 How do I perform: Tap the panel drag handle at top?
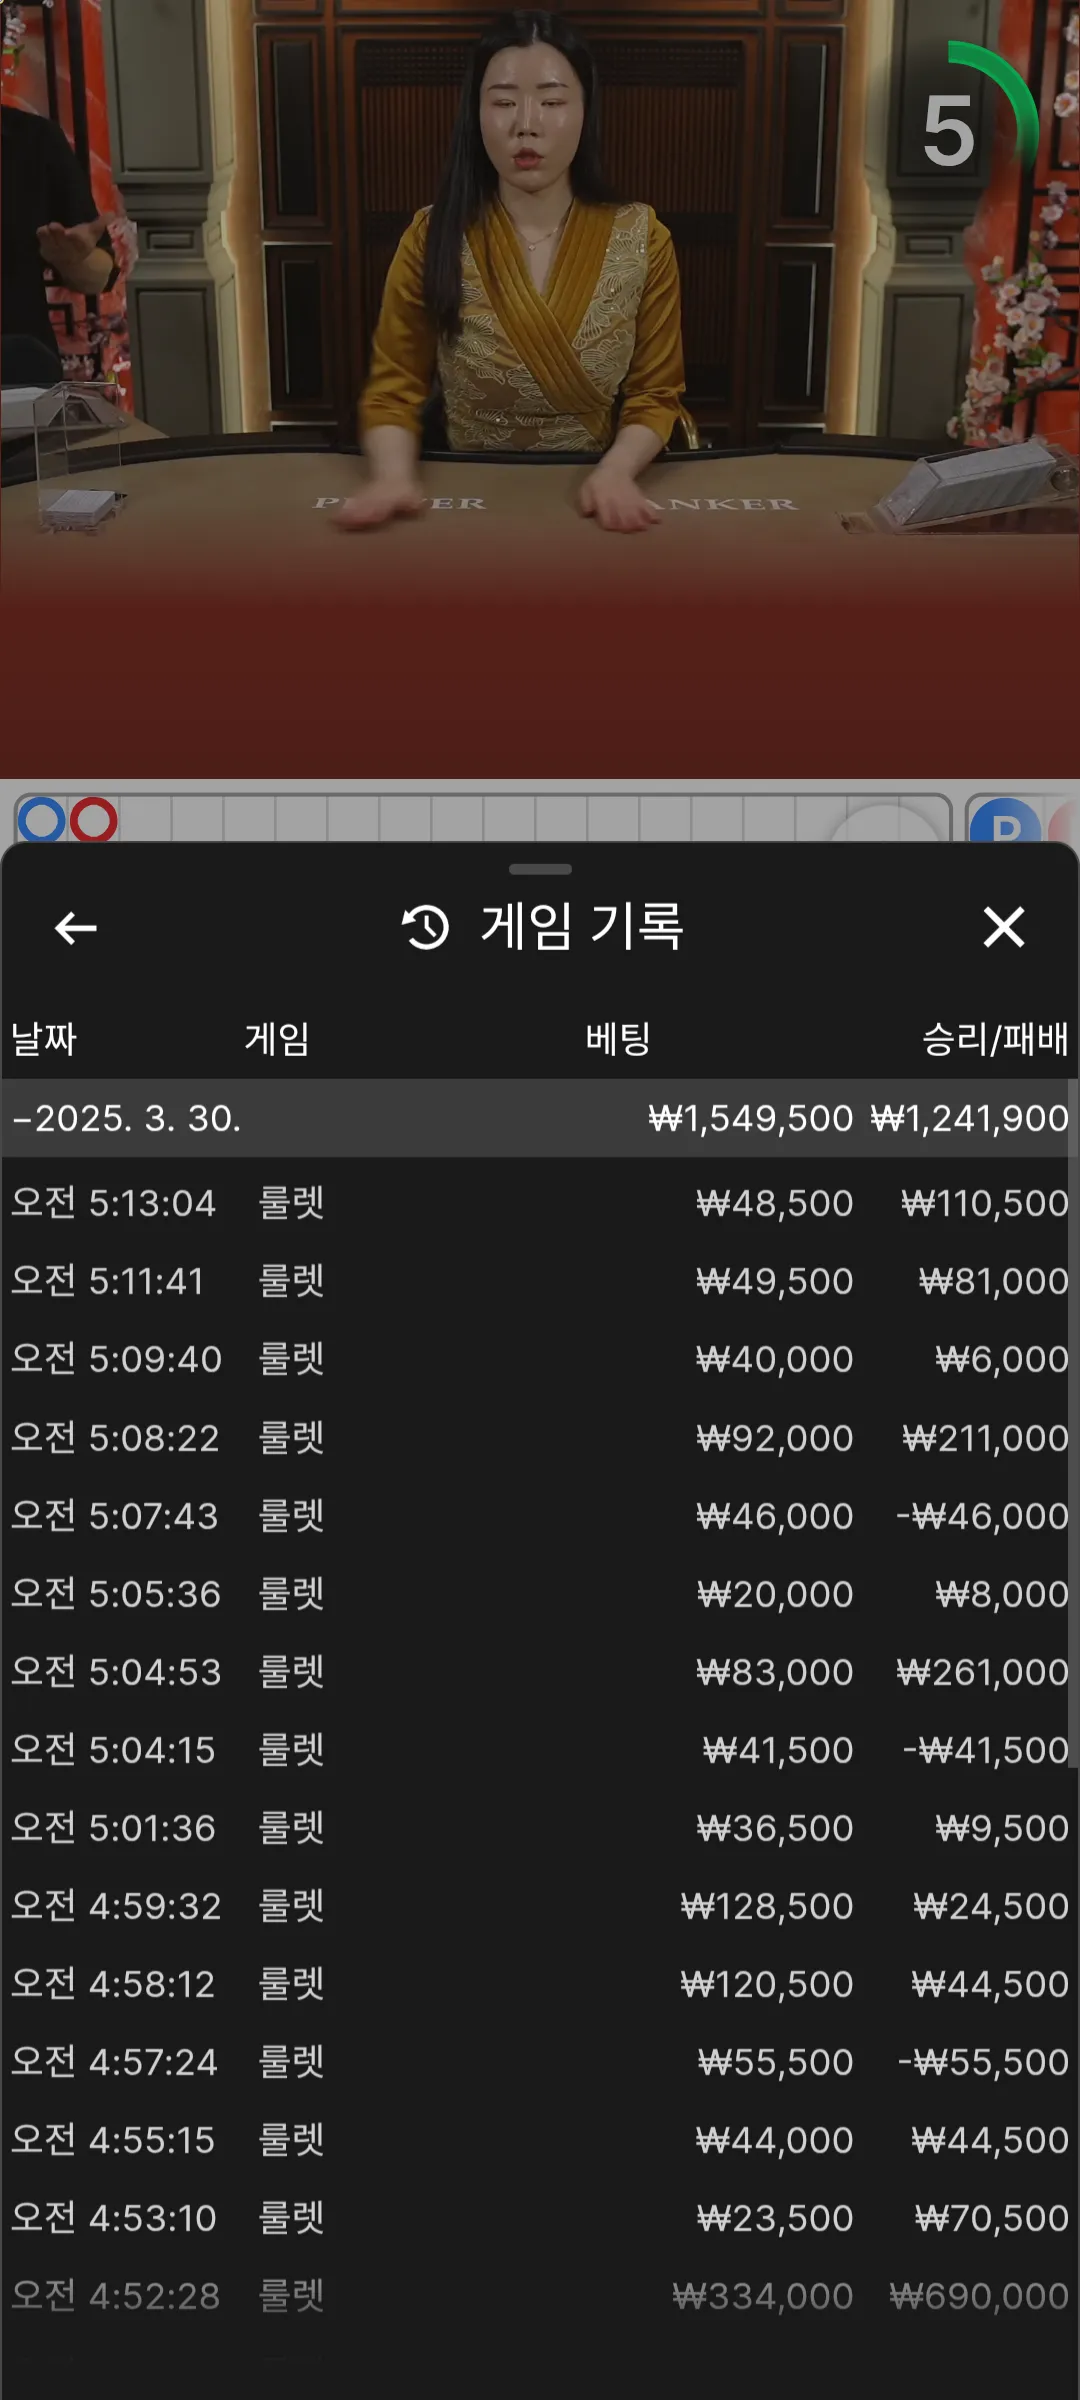[540, 869]
